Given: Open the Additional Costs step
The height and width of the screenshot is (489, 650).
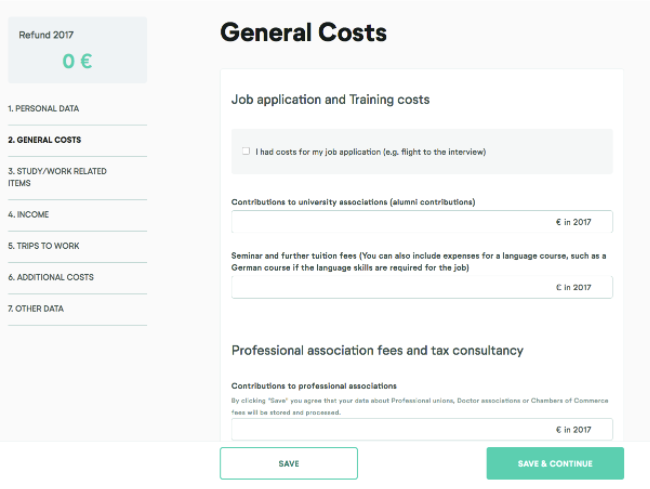Looking at the screenshot, I should (51, 277).
